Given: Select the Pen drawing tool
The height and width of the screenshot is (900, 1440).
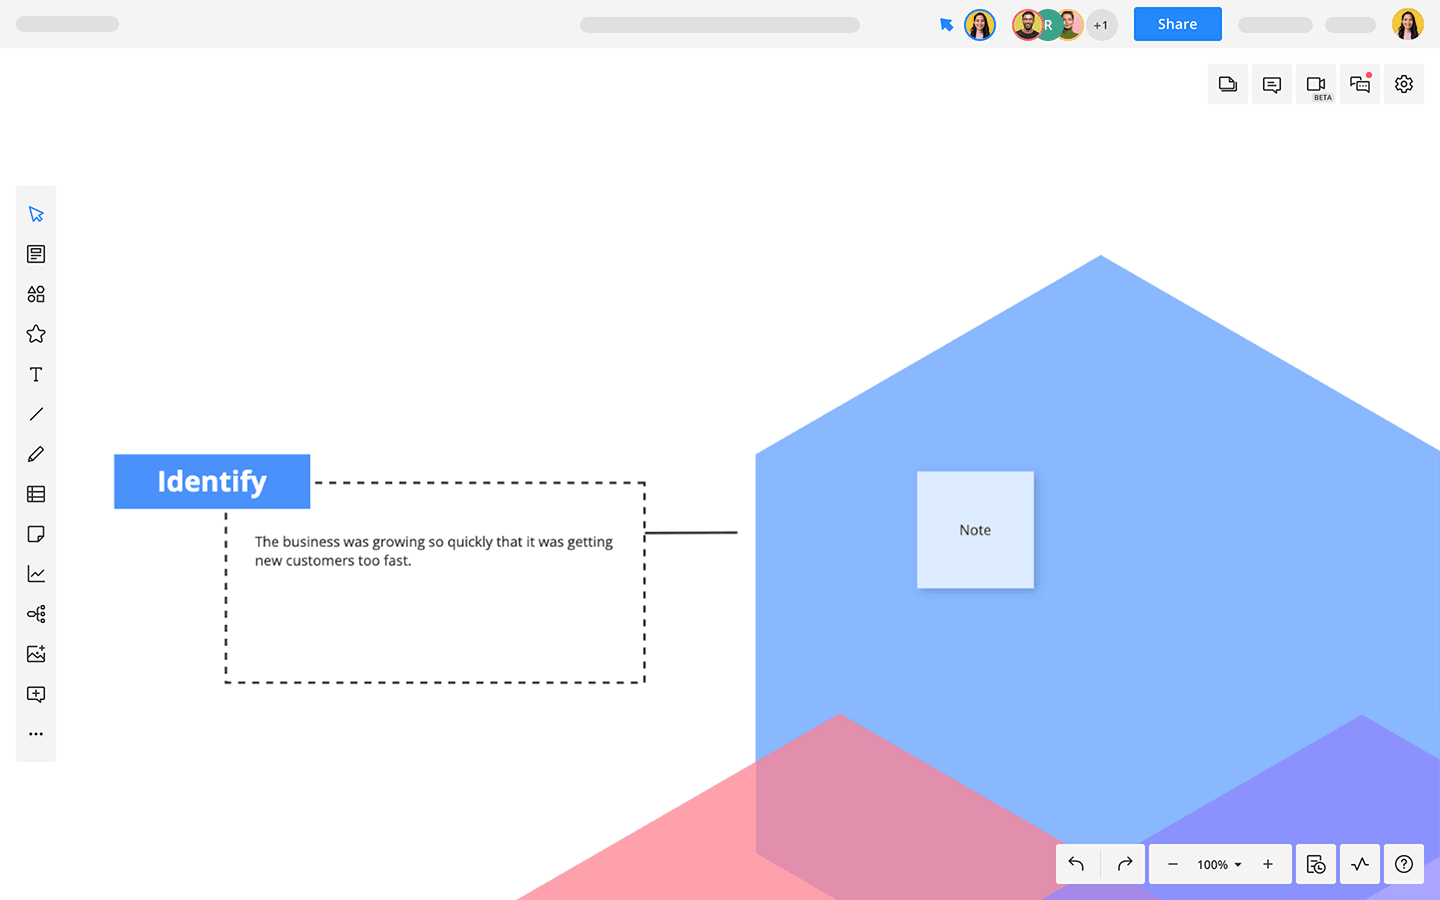Looking at the screenshot, I should click(36, 454).
